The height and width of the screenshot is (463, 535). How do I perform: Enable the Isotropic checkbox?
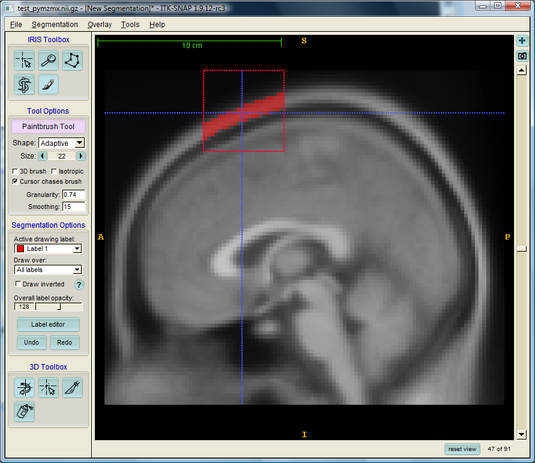(54, 171)
